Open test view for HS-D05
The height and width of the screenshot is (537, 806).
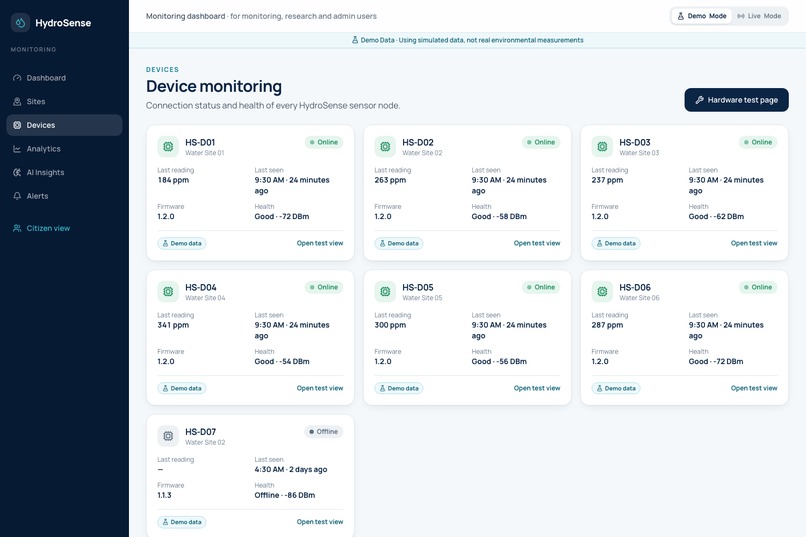[x=537, y=388]
